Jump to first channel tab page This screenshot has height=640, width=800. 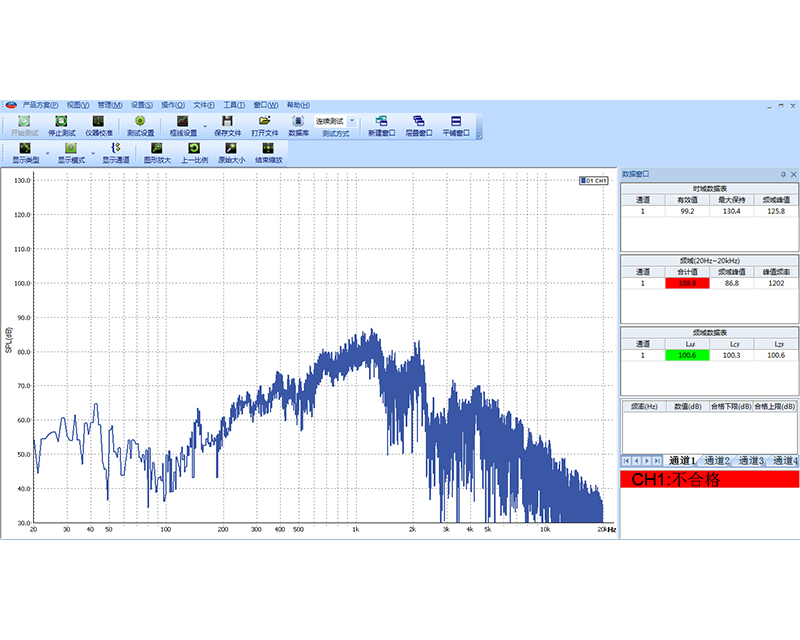click(x=627, y=461)
